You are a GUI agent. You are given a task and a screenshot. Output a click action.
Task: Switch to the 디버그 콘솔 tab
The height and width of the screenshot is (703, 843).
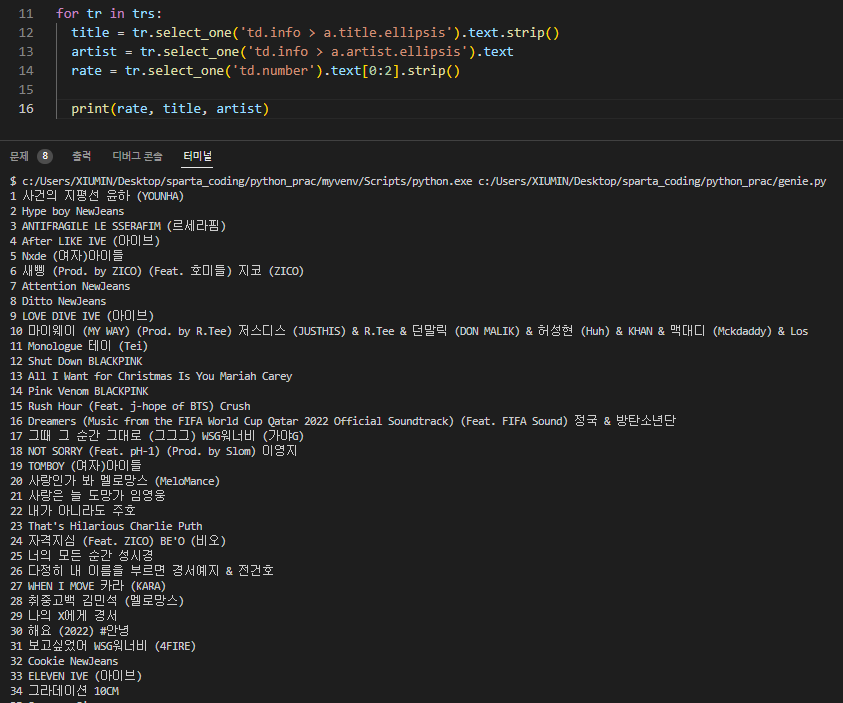point(137,156)
